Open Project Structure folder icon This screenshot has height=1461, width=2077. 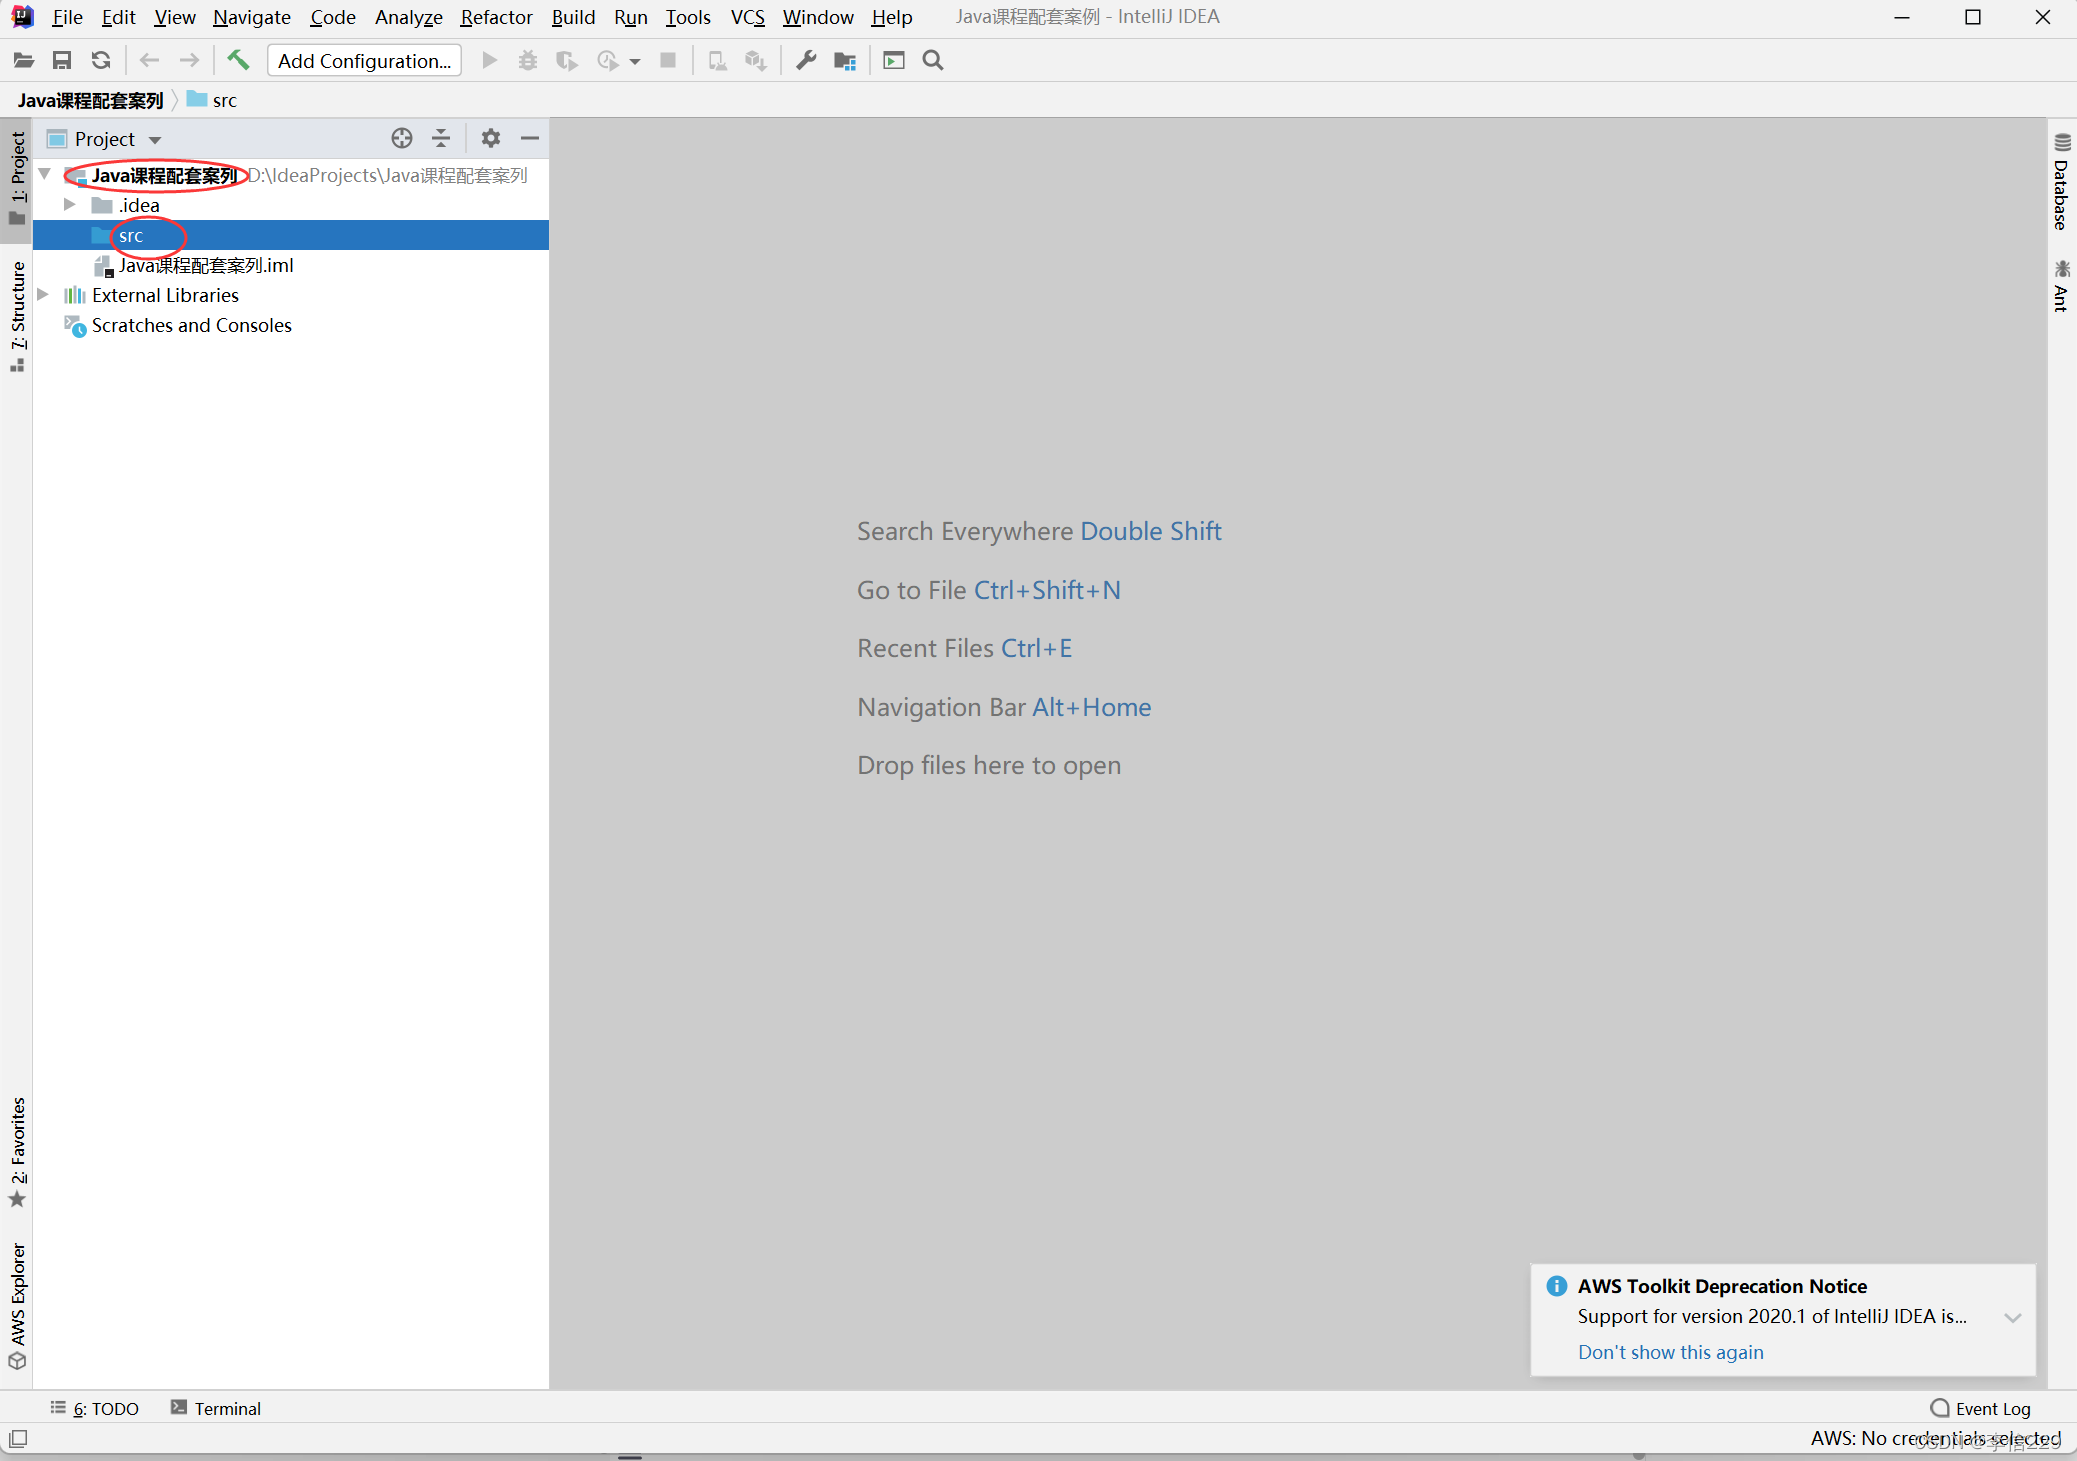[x=845, y=60]
